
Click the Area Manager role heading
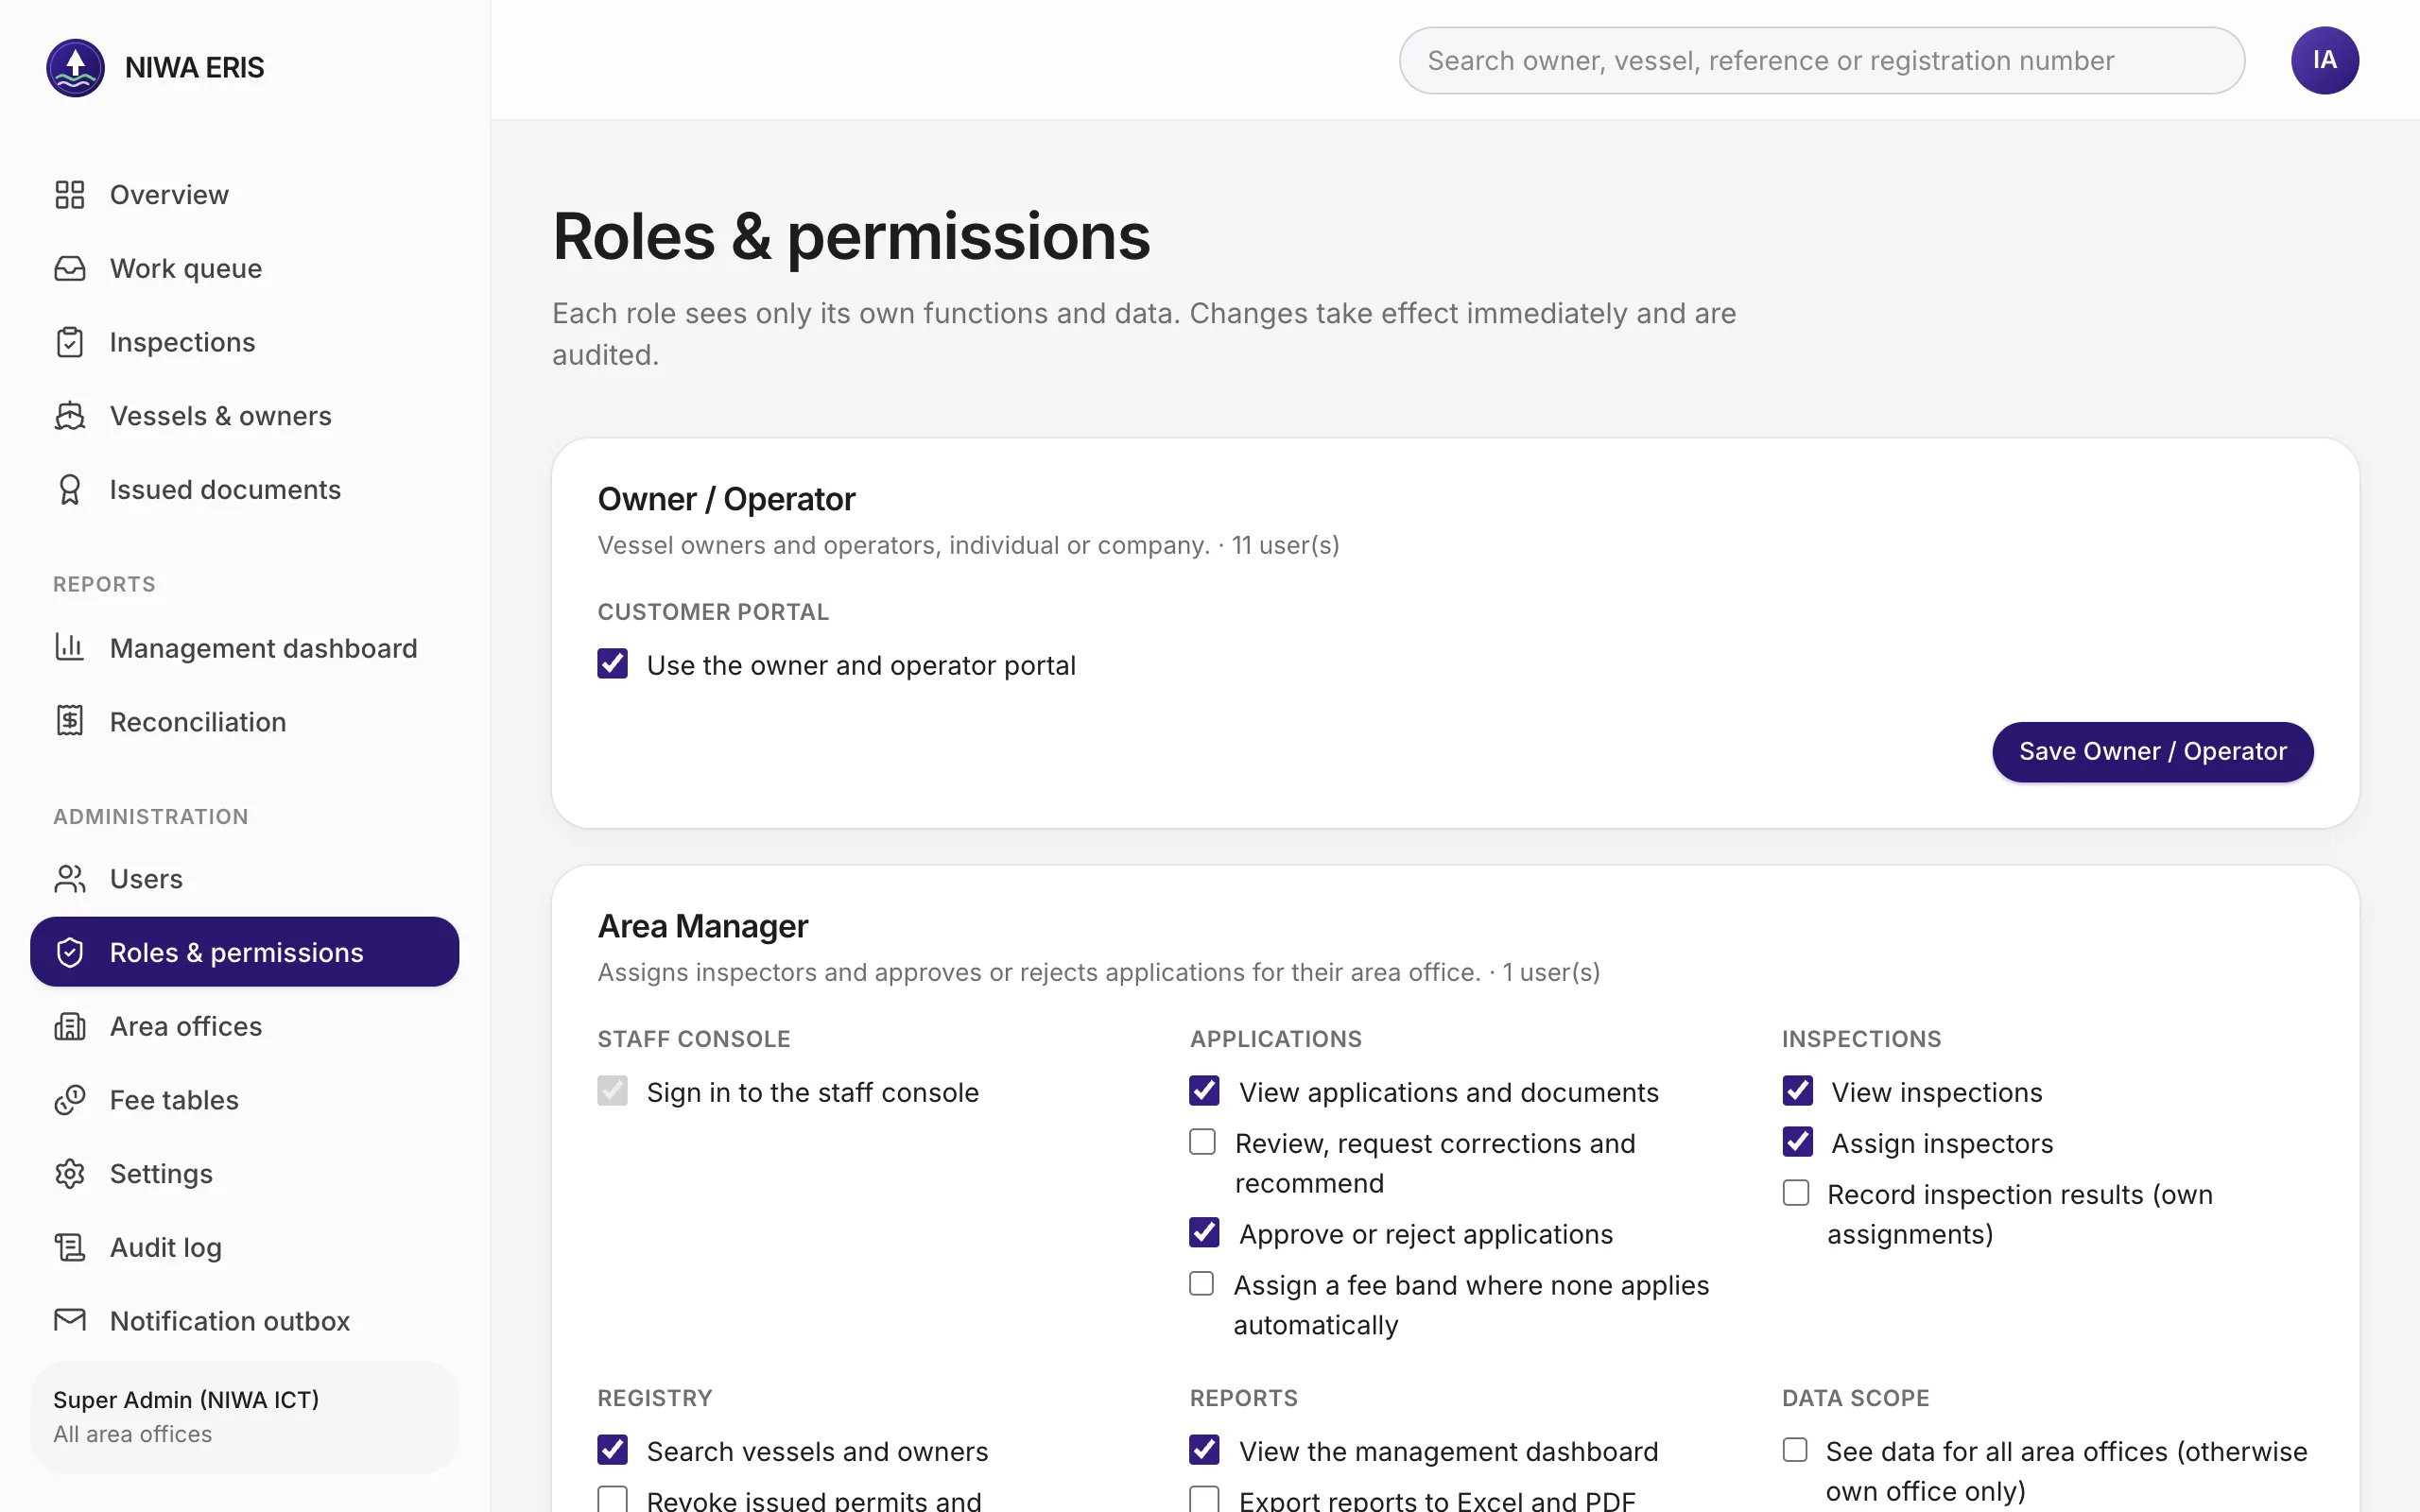tap(703, 926)
